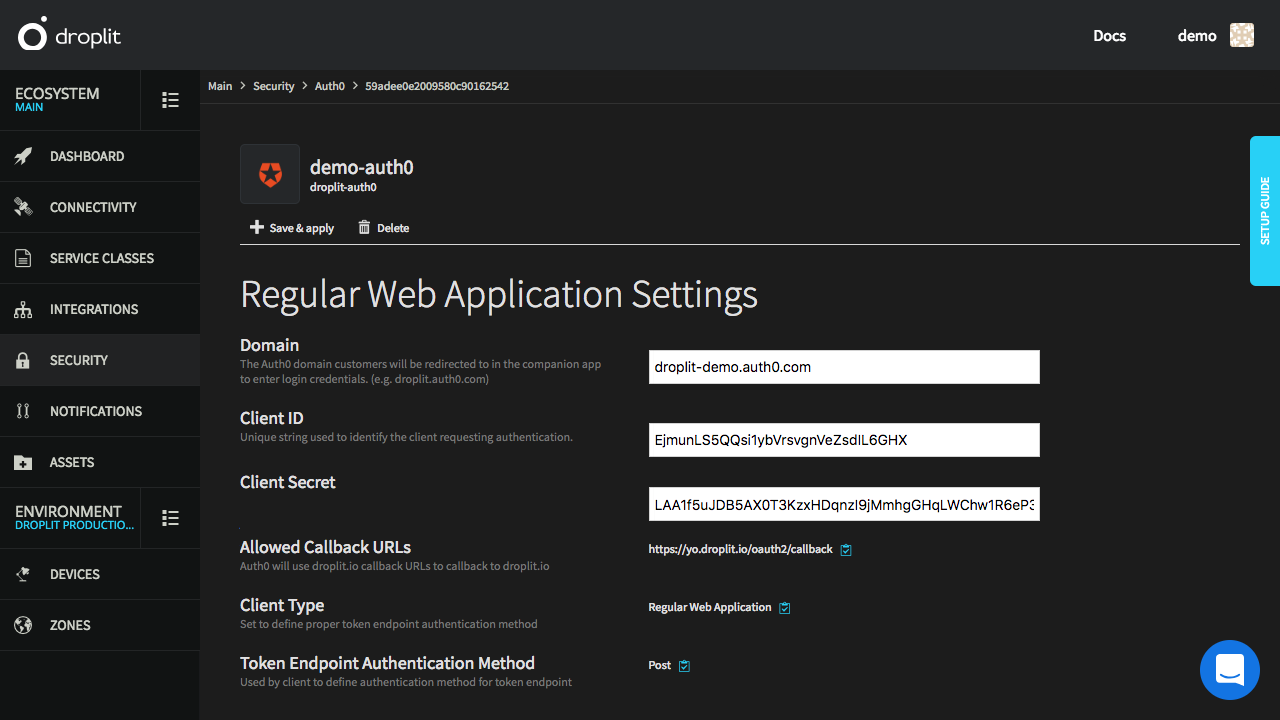Click the Dashboard rocket icon
The width and height of the screenshot is (1280, 720).
23,156
